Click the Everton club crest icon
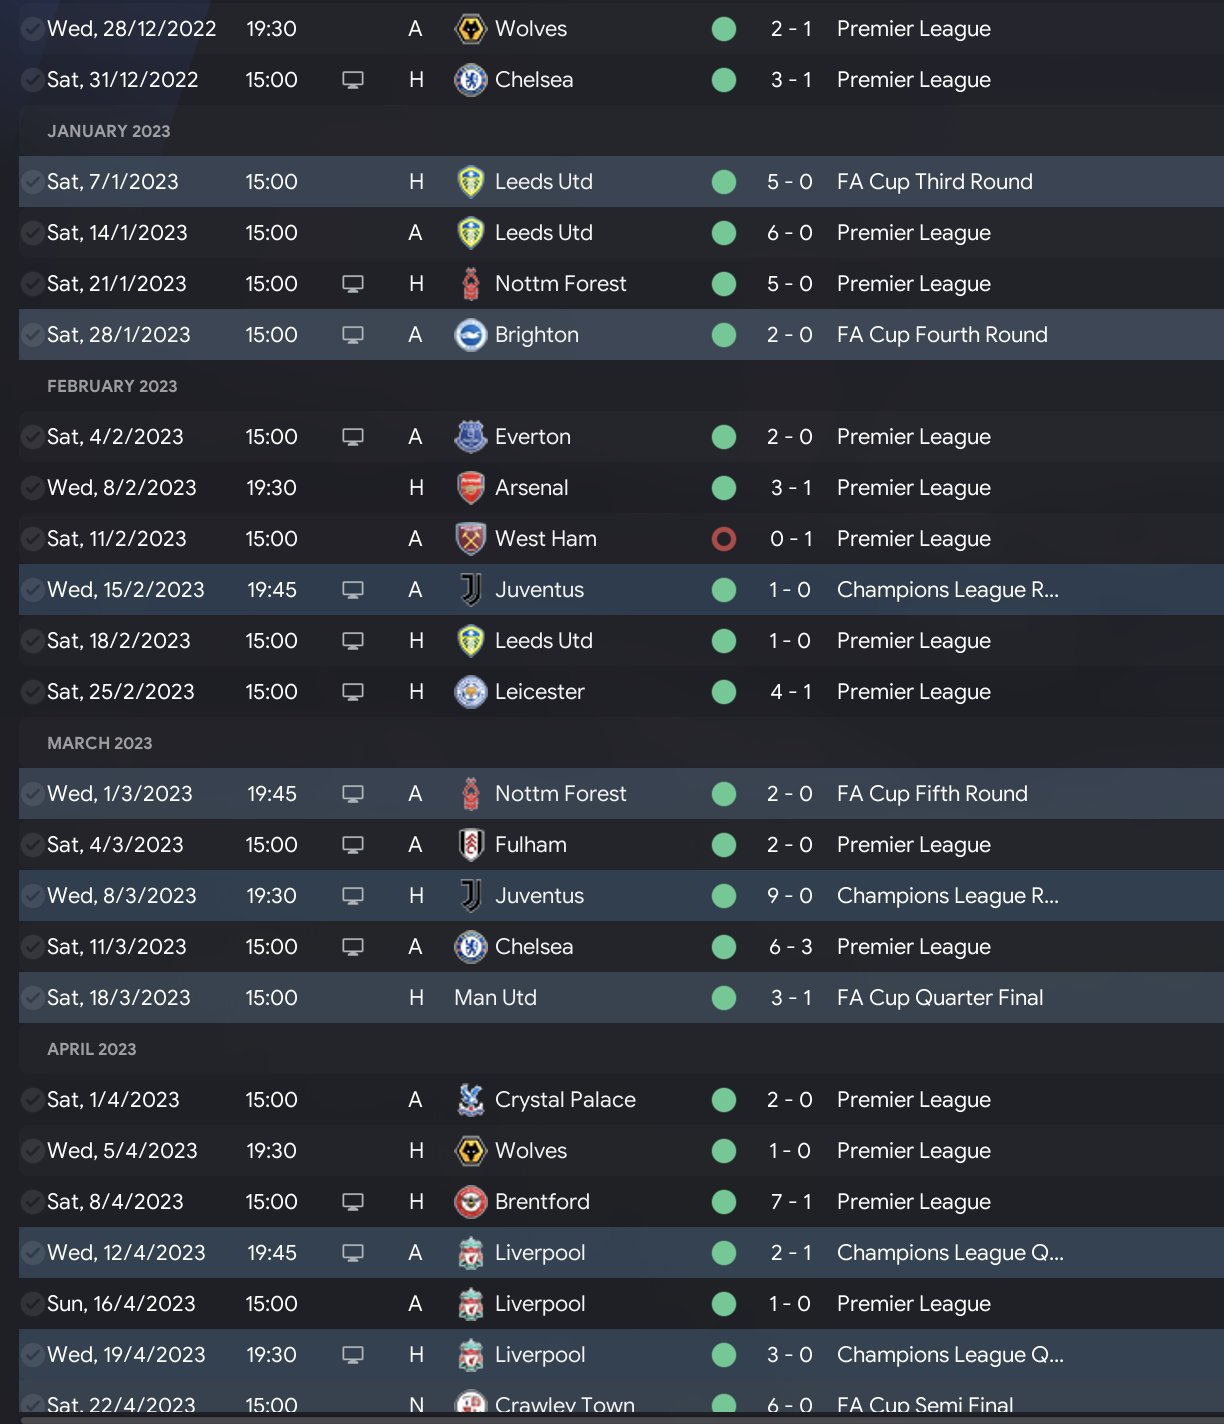Image resolution: width=1224 pixels, height=1424 pixels. pos(470,437)
